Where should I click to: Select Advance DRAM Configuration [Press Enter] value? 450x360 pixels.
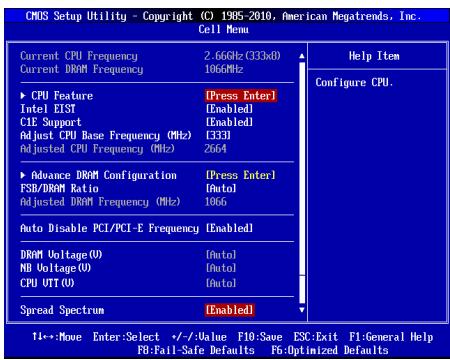(x=241, y=175)
